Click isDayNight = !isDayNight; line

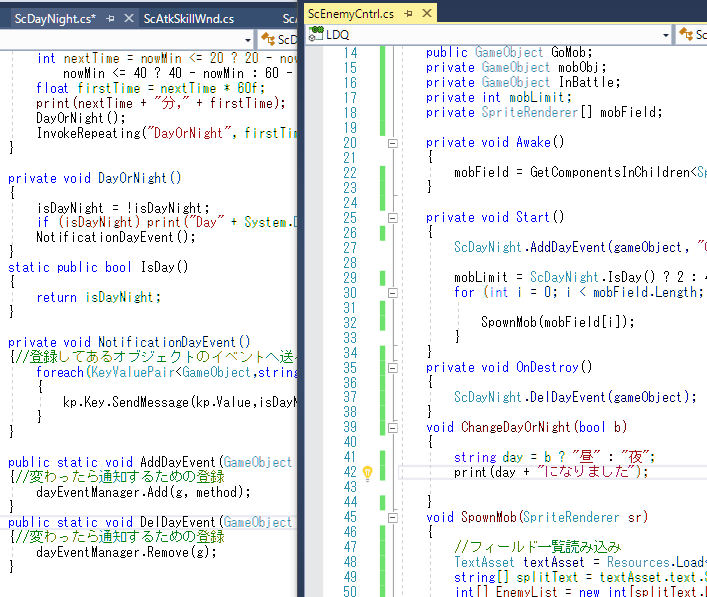coord(123,208)
